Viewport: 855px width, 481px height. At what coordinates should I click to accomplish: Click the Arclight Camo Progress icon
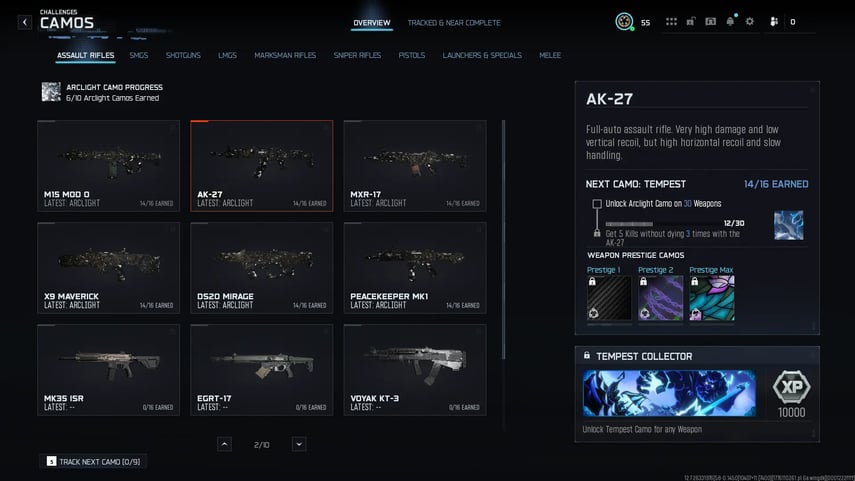(x=51, y=92)
